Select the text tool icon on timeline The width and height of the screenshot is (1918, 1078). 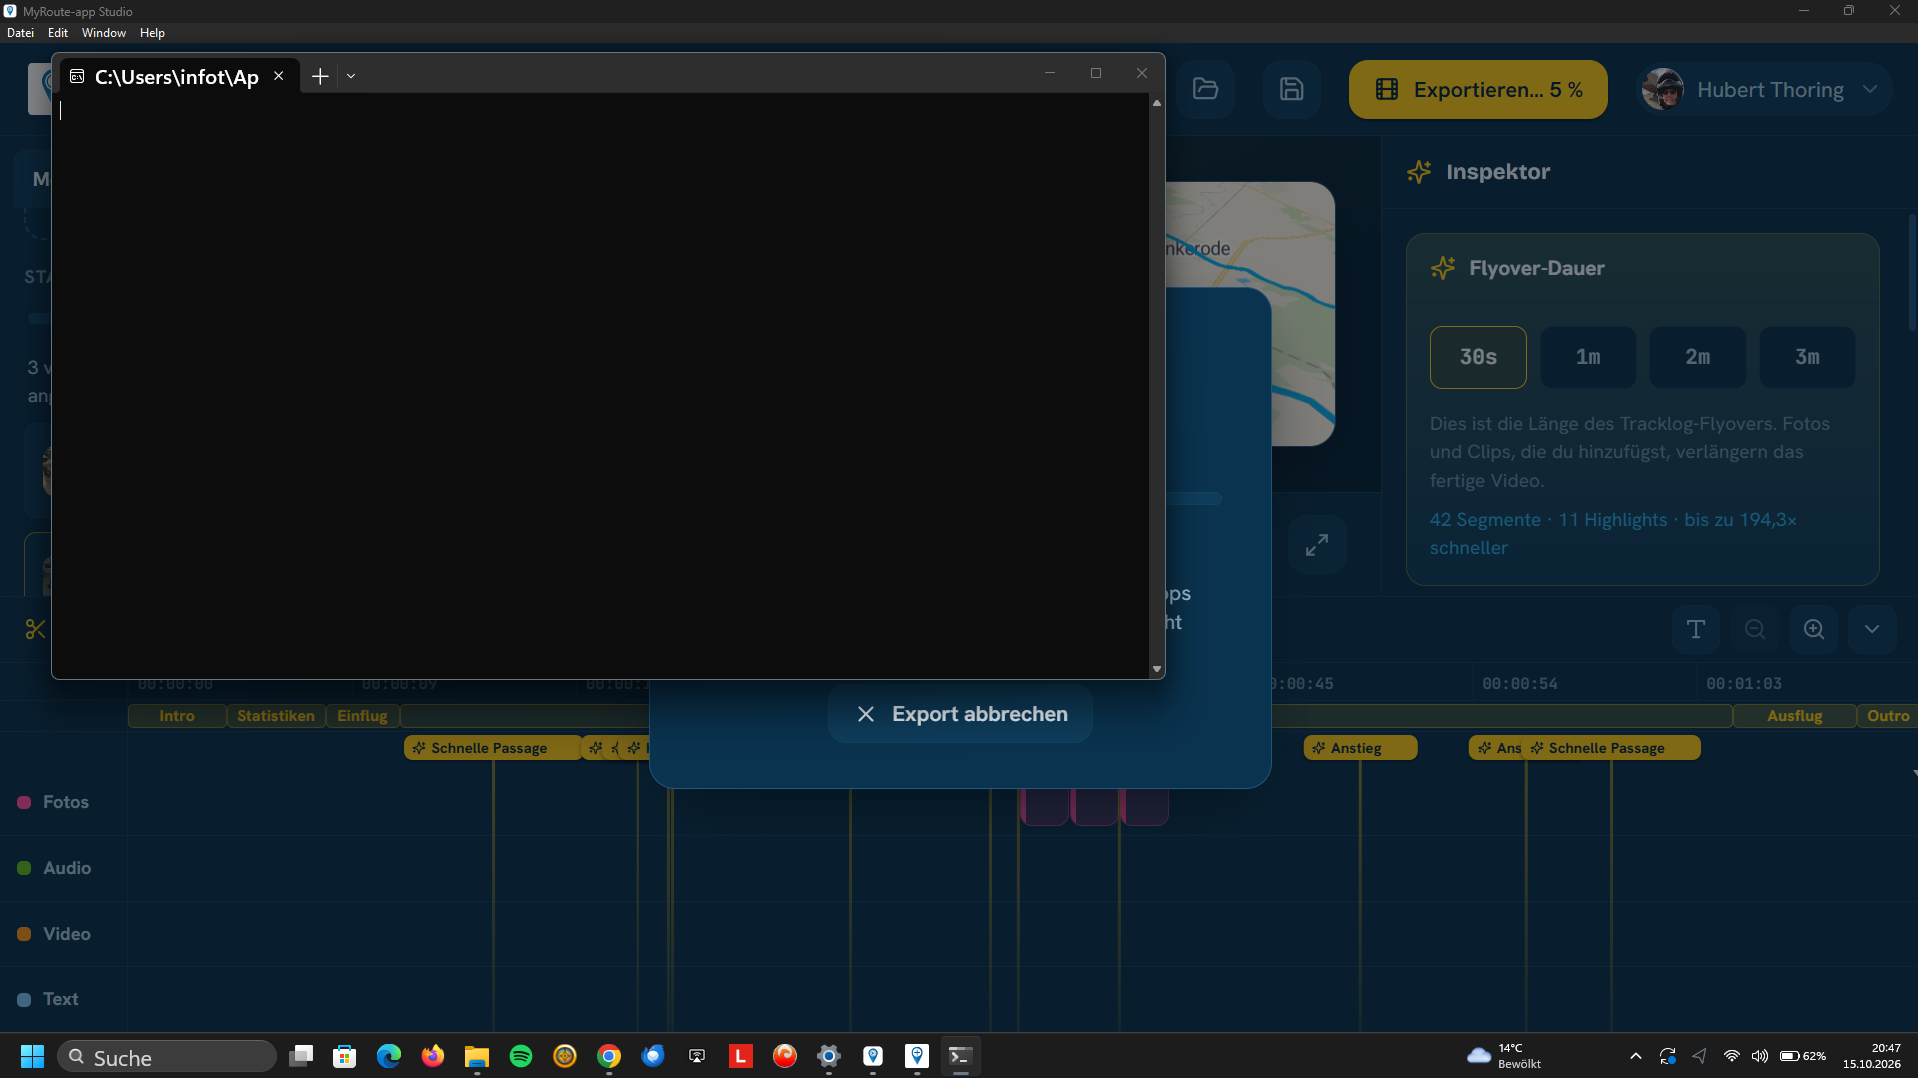[x=1696, y=629]
